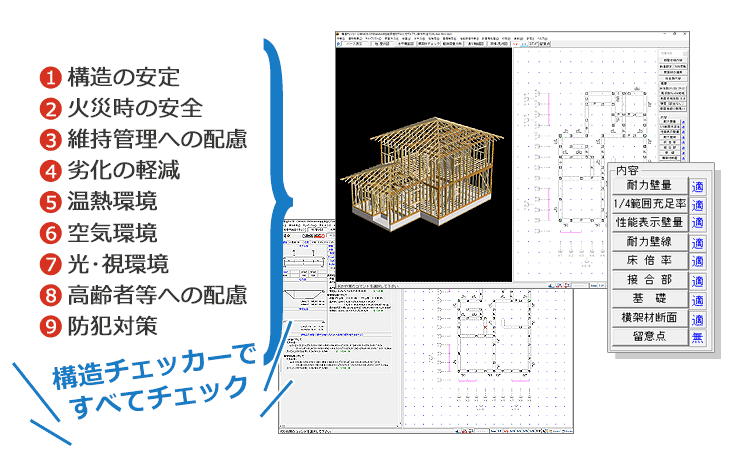
Task: Click the 横架材断面 button in 内容 panel
Action: click(x=649, y=318)
